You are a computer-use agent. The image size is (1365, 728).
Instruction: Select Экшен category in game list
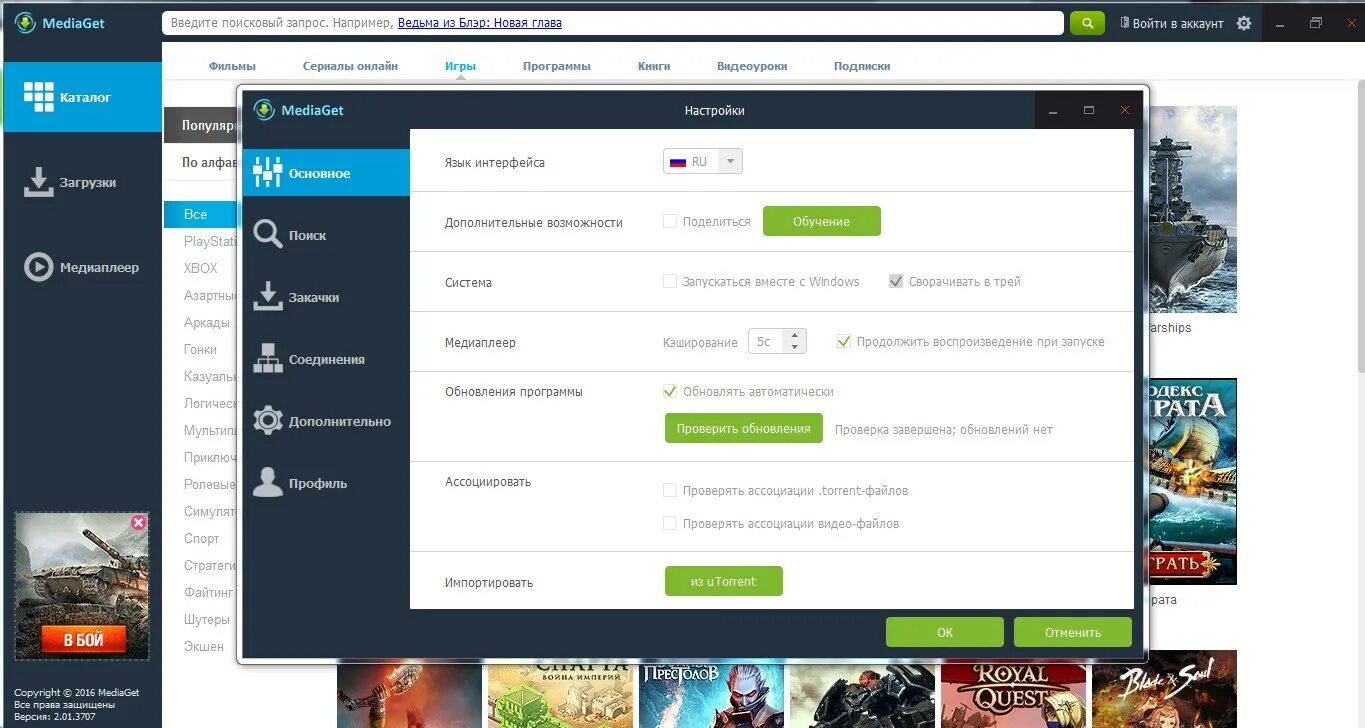pyautogui.click(x=204, y=646)
